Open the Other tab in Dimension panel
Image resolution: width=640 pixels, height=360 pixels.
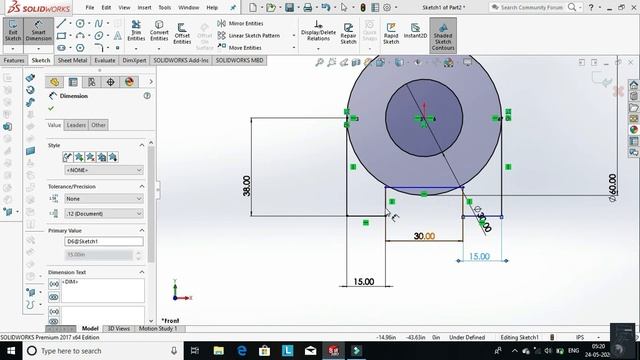click(98, 125)
